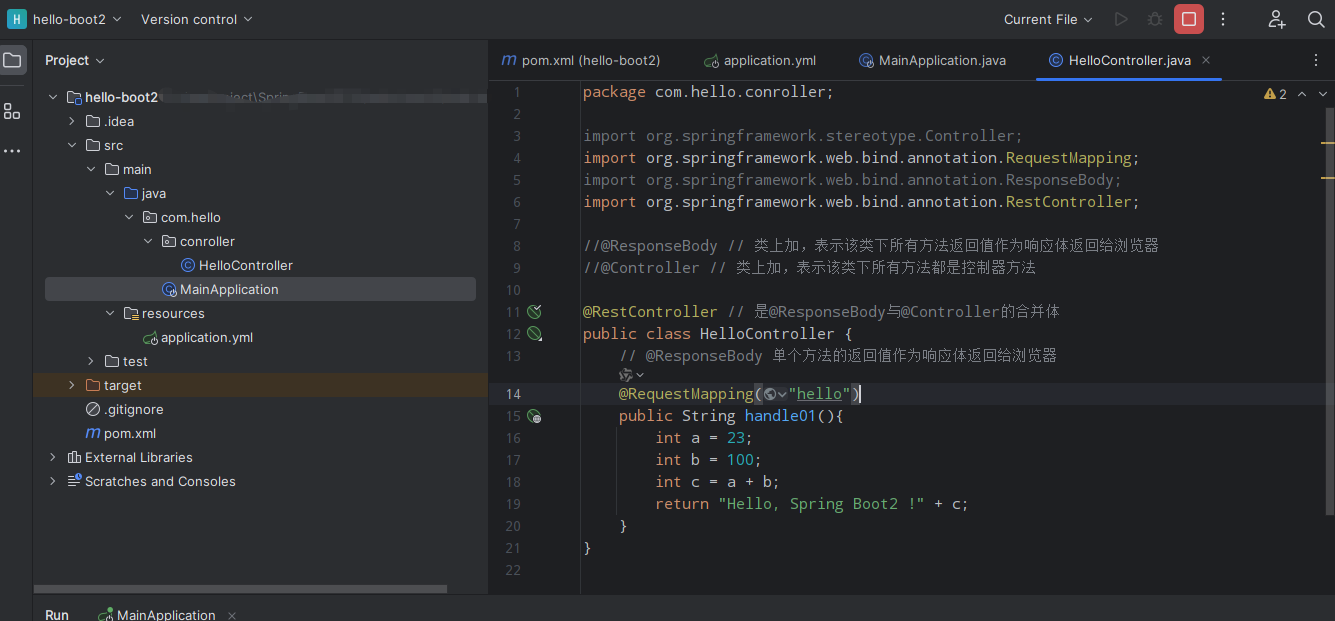Image resolution: width=1335 pixels, height=621 pixels.
Task: Expand External Libraries node
Action: (53, 457)
